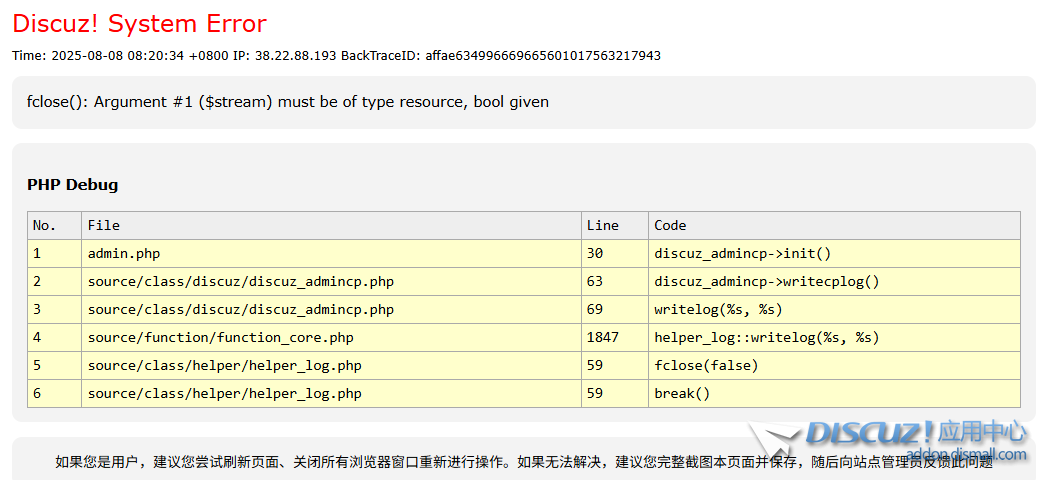Click row number 4 cell

pyautogui.click(x=55, y=337)
